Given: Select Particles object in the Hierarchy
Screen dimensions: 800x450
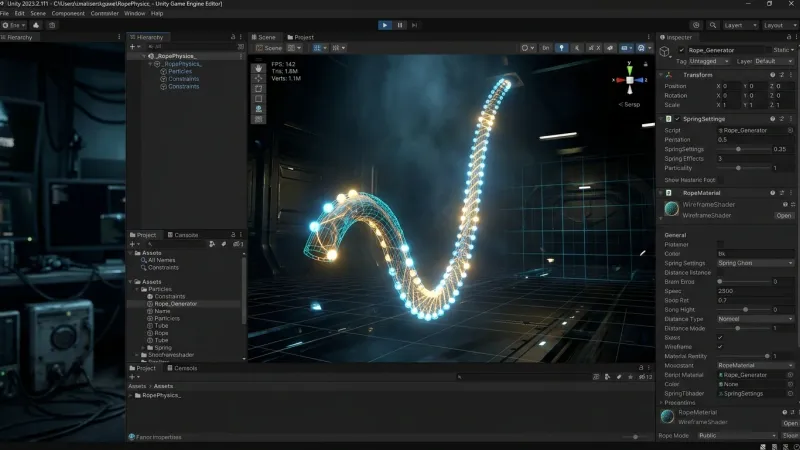Looking at the screenshot, I should (180, 71).
